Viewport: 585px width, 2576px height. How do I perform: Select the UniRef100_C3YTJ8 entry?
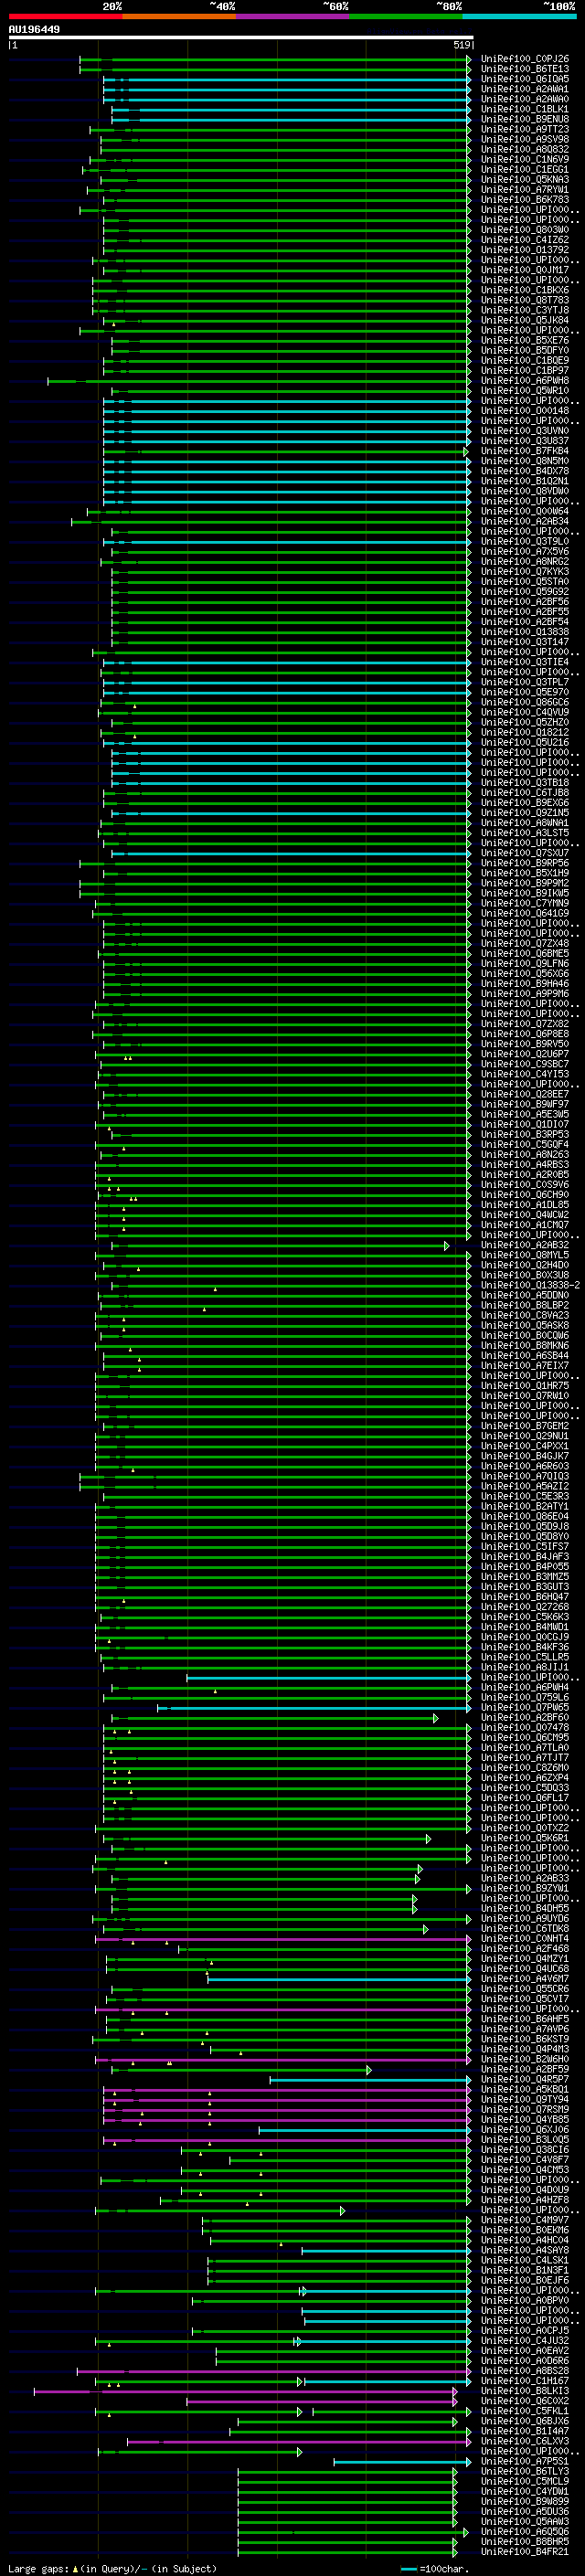click(x=524, y=310)
